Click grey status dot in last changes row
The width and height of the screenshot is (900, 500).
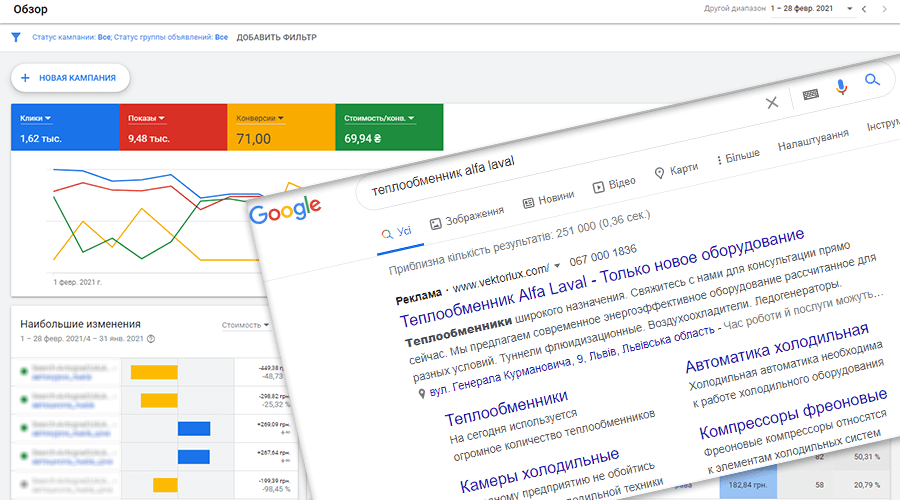click(24, 485)
